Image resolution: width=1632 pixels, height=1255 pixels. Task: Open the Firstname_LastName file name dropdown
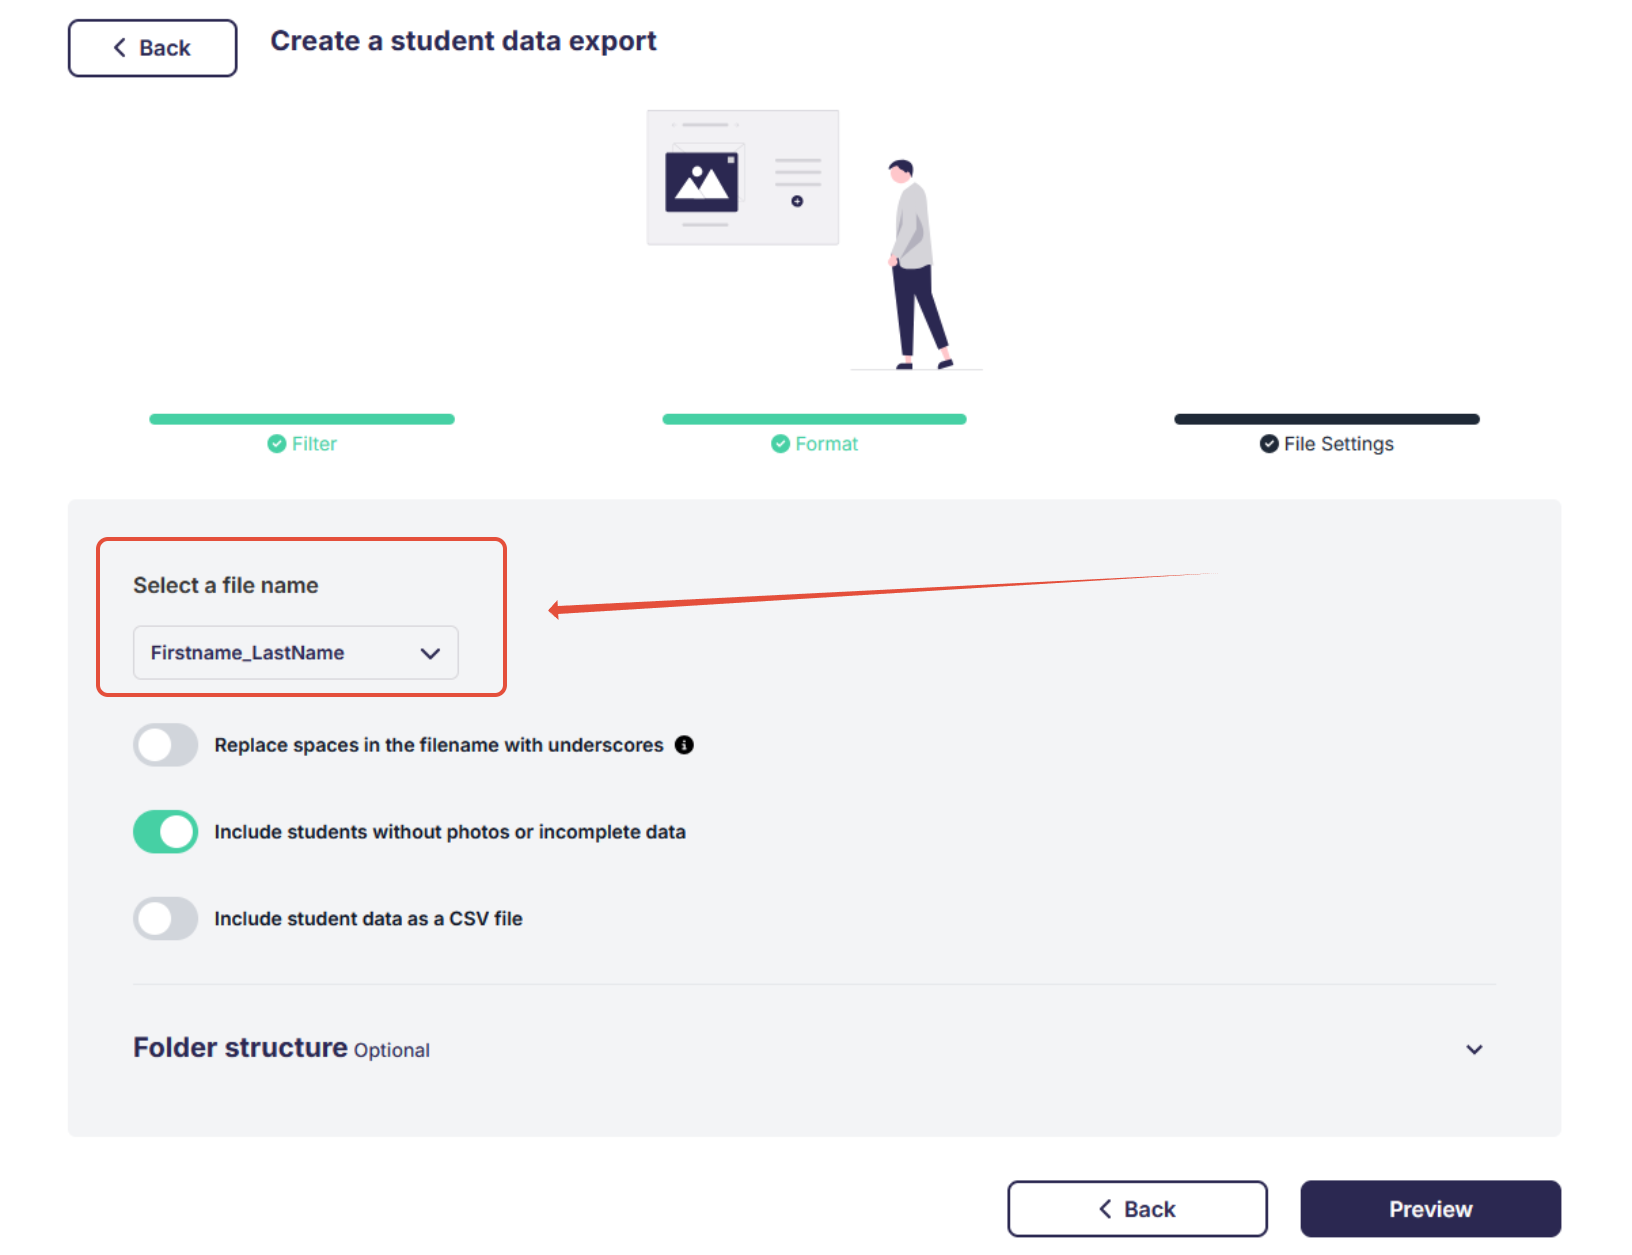(295, 653)
